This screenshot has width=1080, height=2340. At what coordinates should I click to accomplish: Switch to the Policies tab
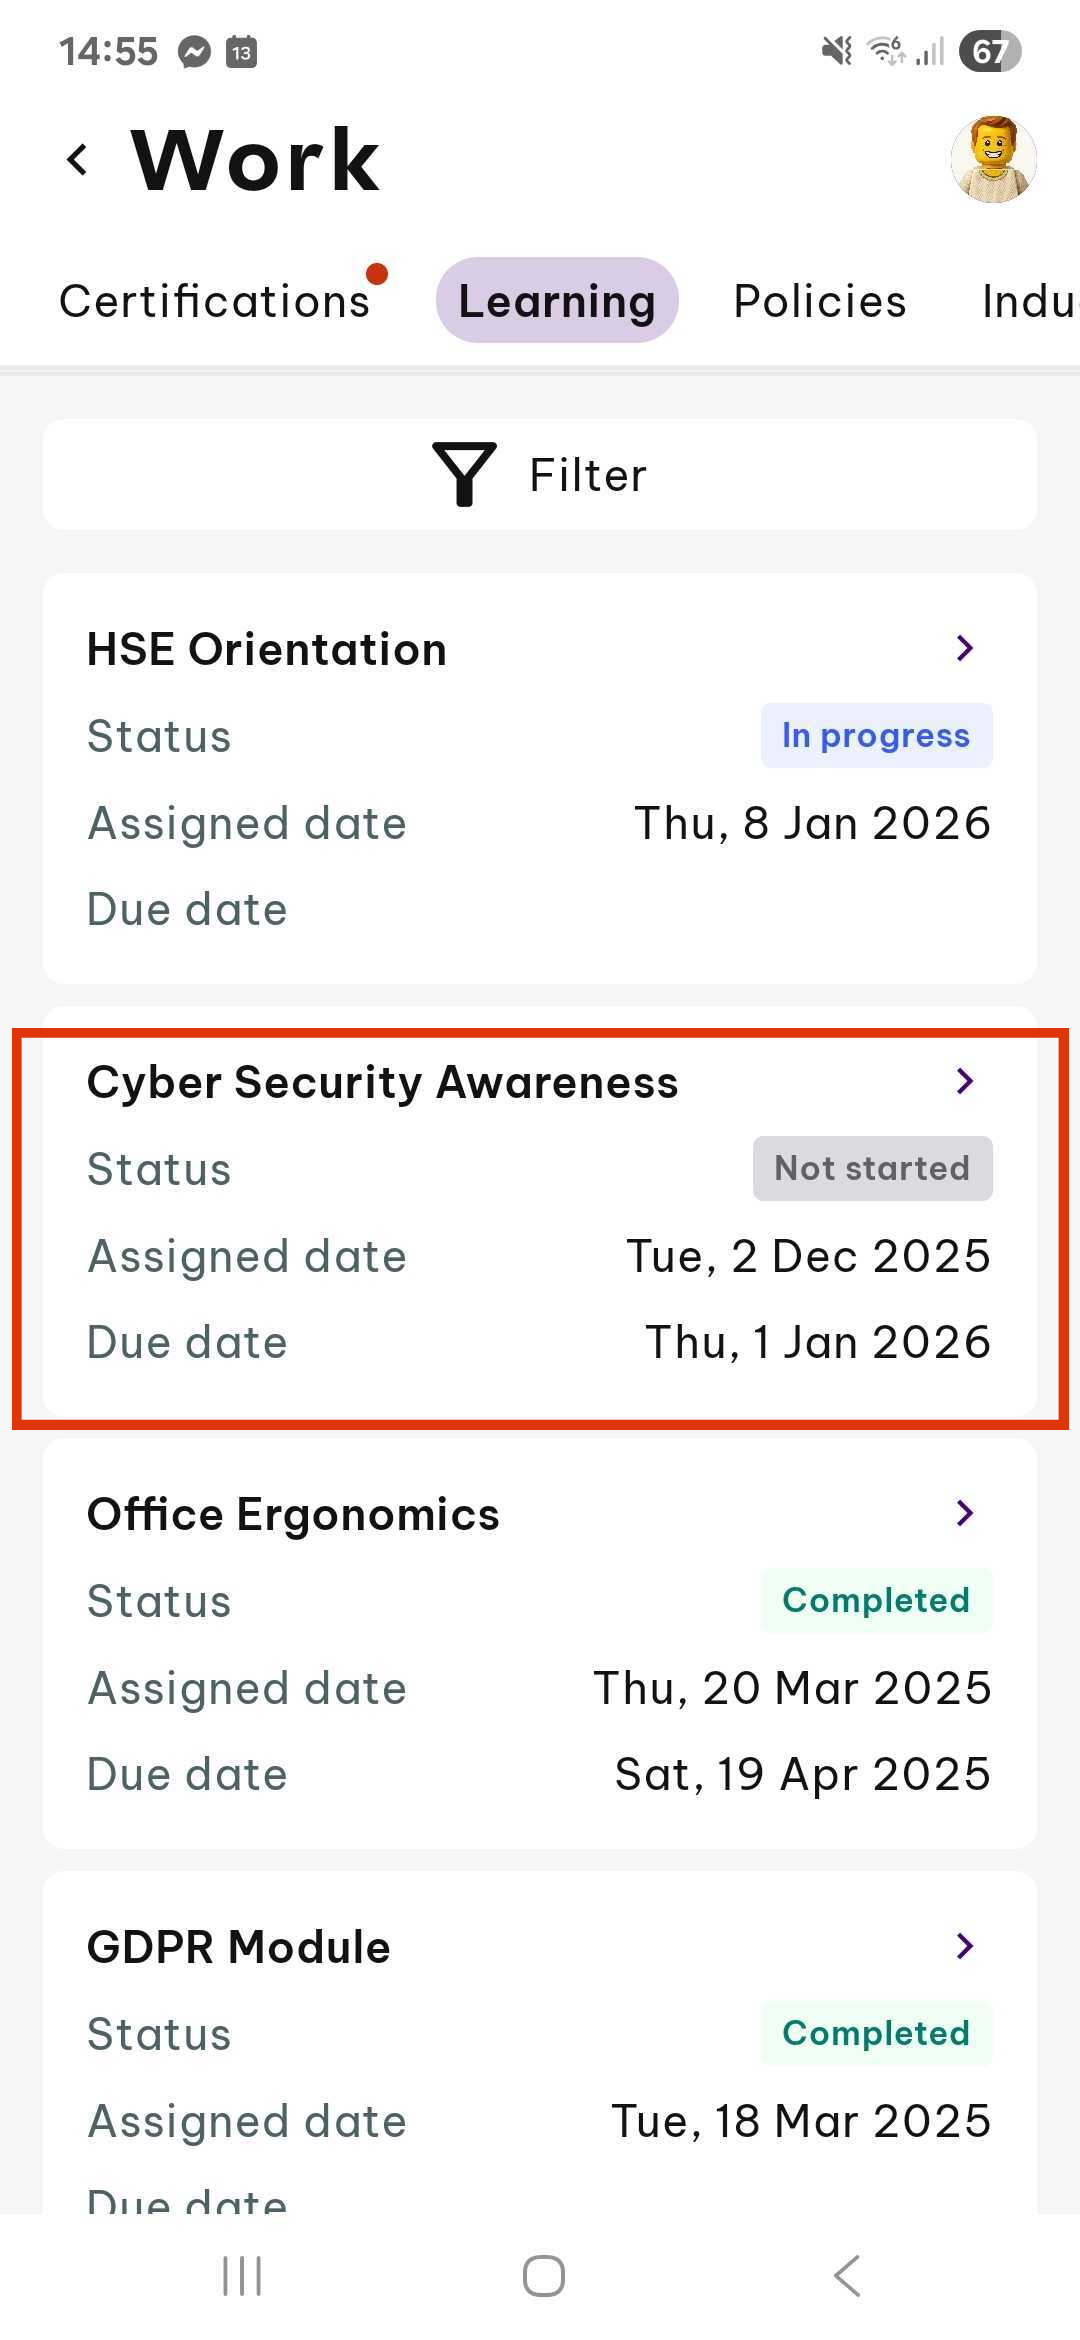coord(820,301)
